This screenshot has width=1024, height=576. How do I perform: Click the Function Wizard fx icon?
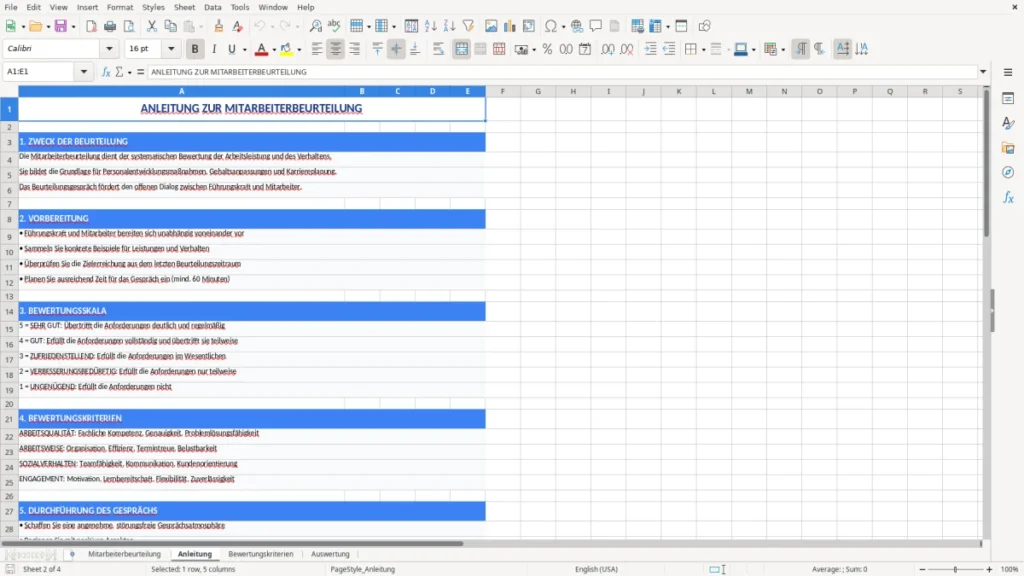(x=106, y=72)
